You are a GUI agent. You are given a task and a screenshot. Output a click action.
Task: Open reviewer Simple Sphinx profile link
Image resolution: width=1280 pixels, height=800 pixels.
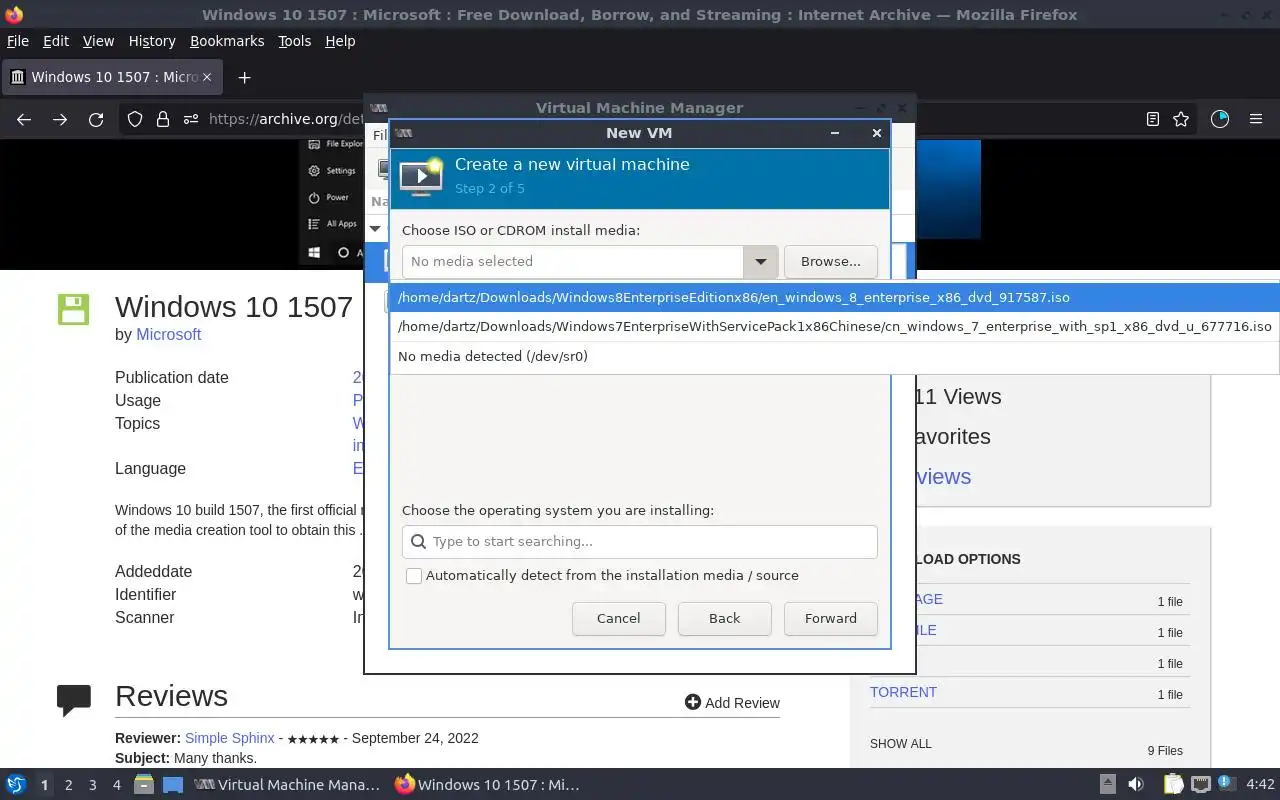(x=229, y=738)
